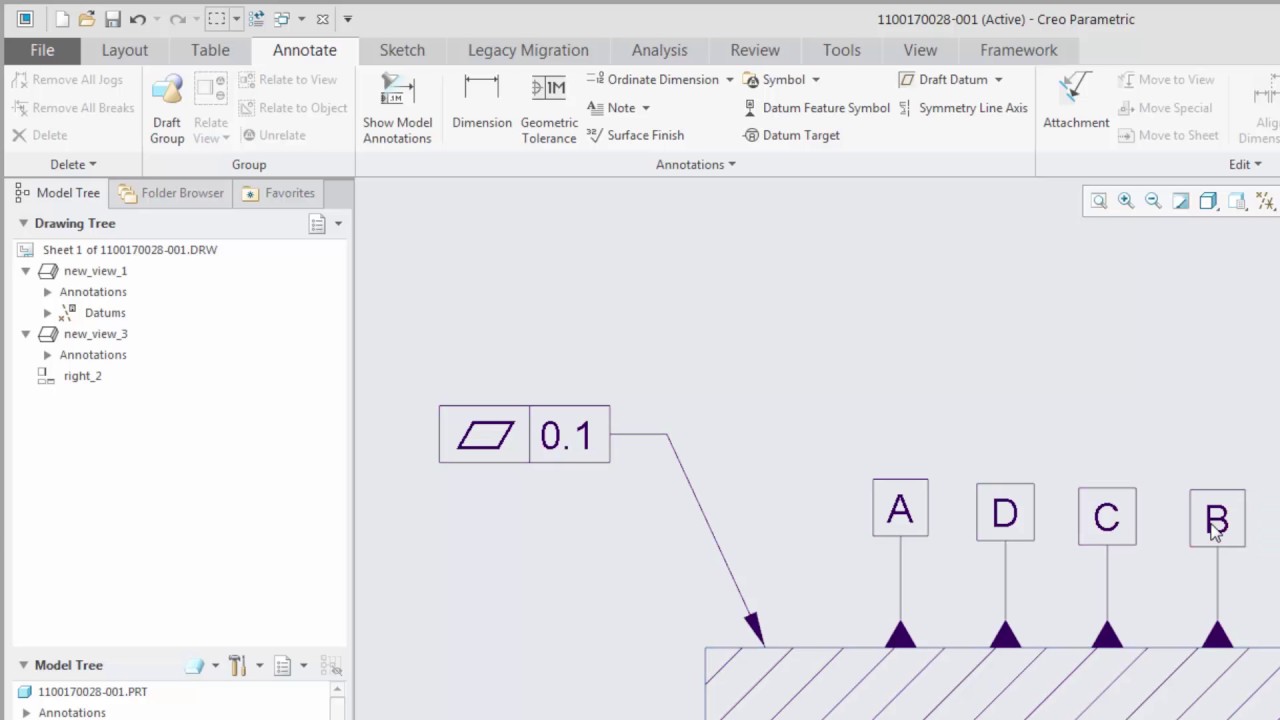Save the drawing with the floppy disk icon
Image resolution: width=1280 pixels, height=720 pixels.
pos(112,19)
